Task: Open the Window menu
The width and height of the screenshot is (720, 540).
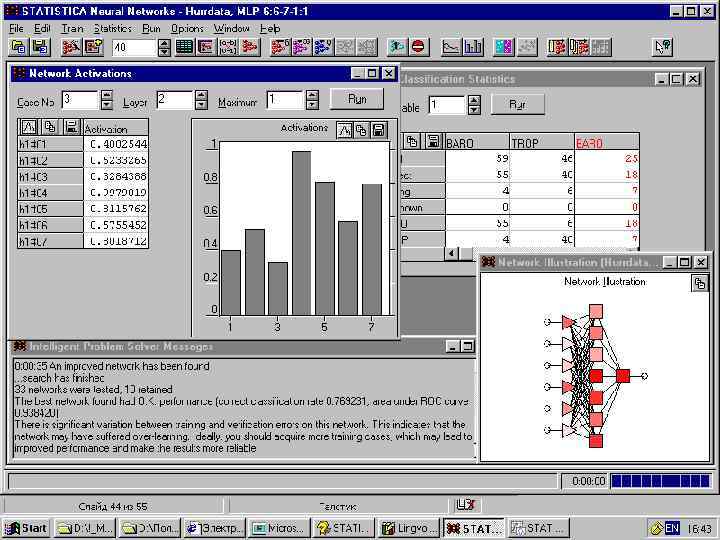Action: click(231, 28)
